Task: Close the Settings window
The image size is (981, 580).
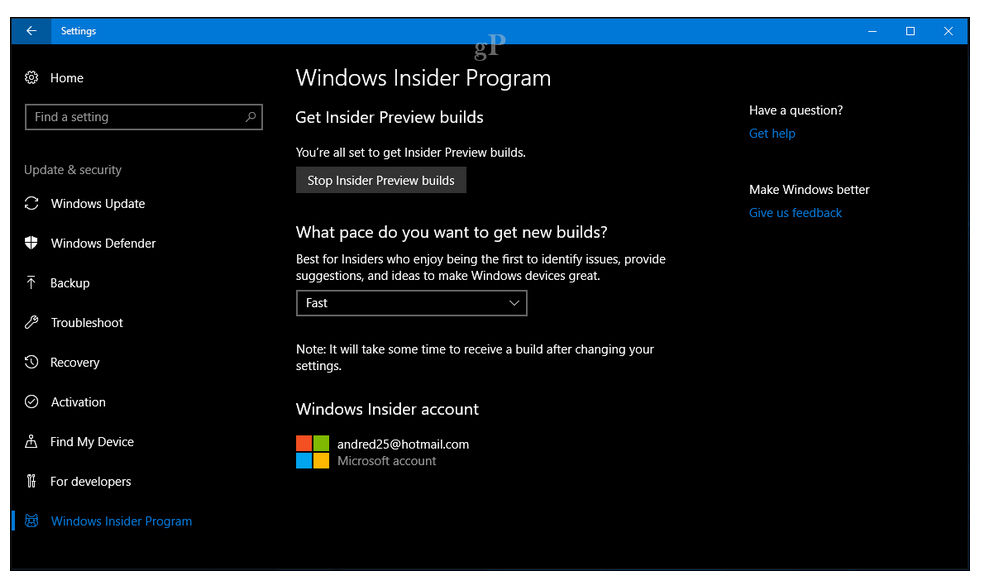Action: tap(948, 31)
